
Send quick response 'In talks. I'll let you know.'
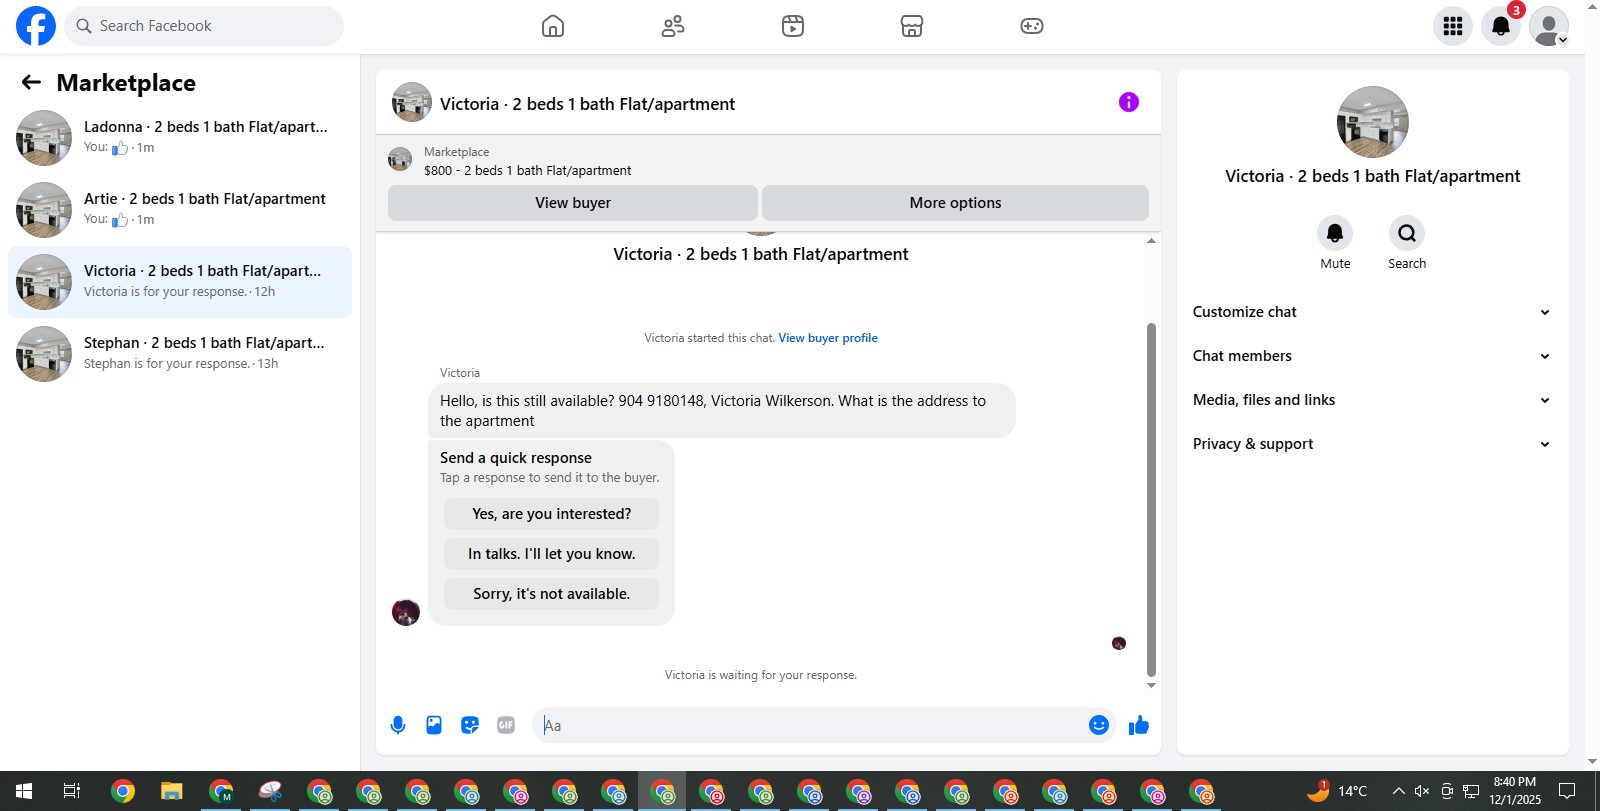coord(552,554)
